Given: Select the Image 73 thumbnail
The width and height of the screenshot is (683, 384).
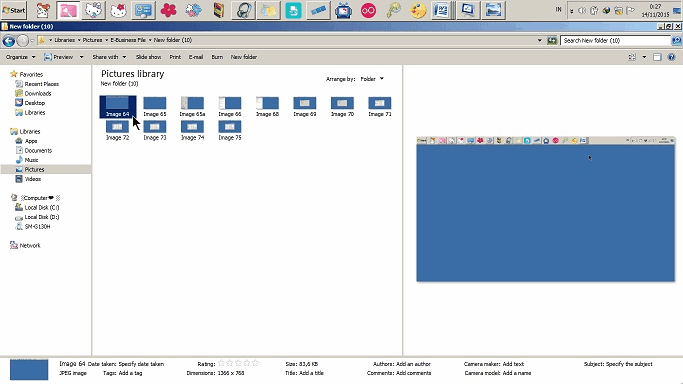Looking at the screenshot, I should click(155, 130).
